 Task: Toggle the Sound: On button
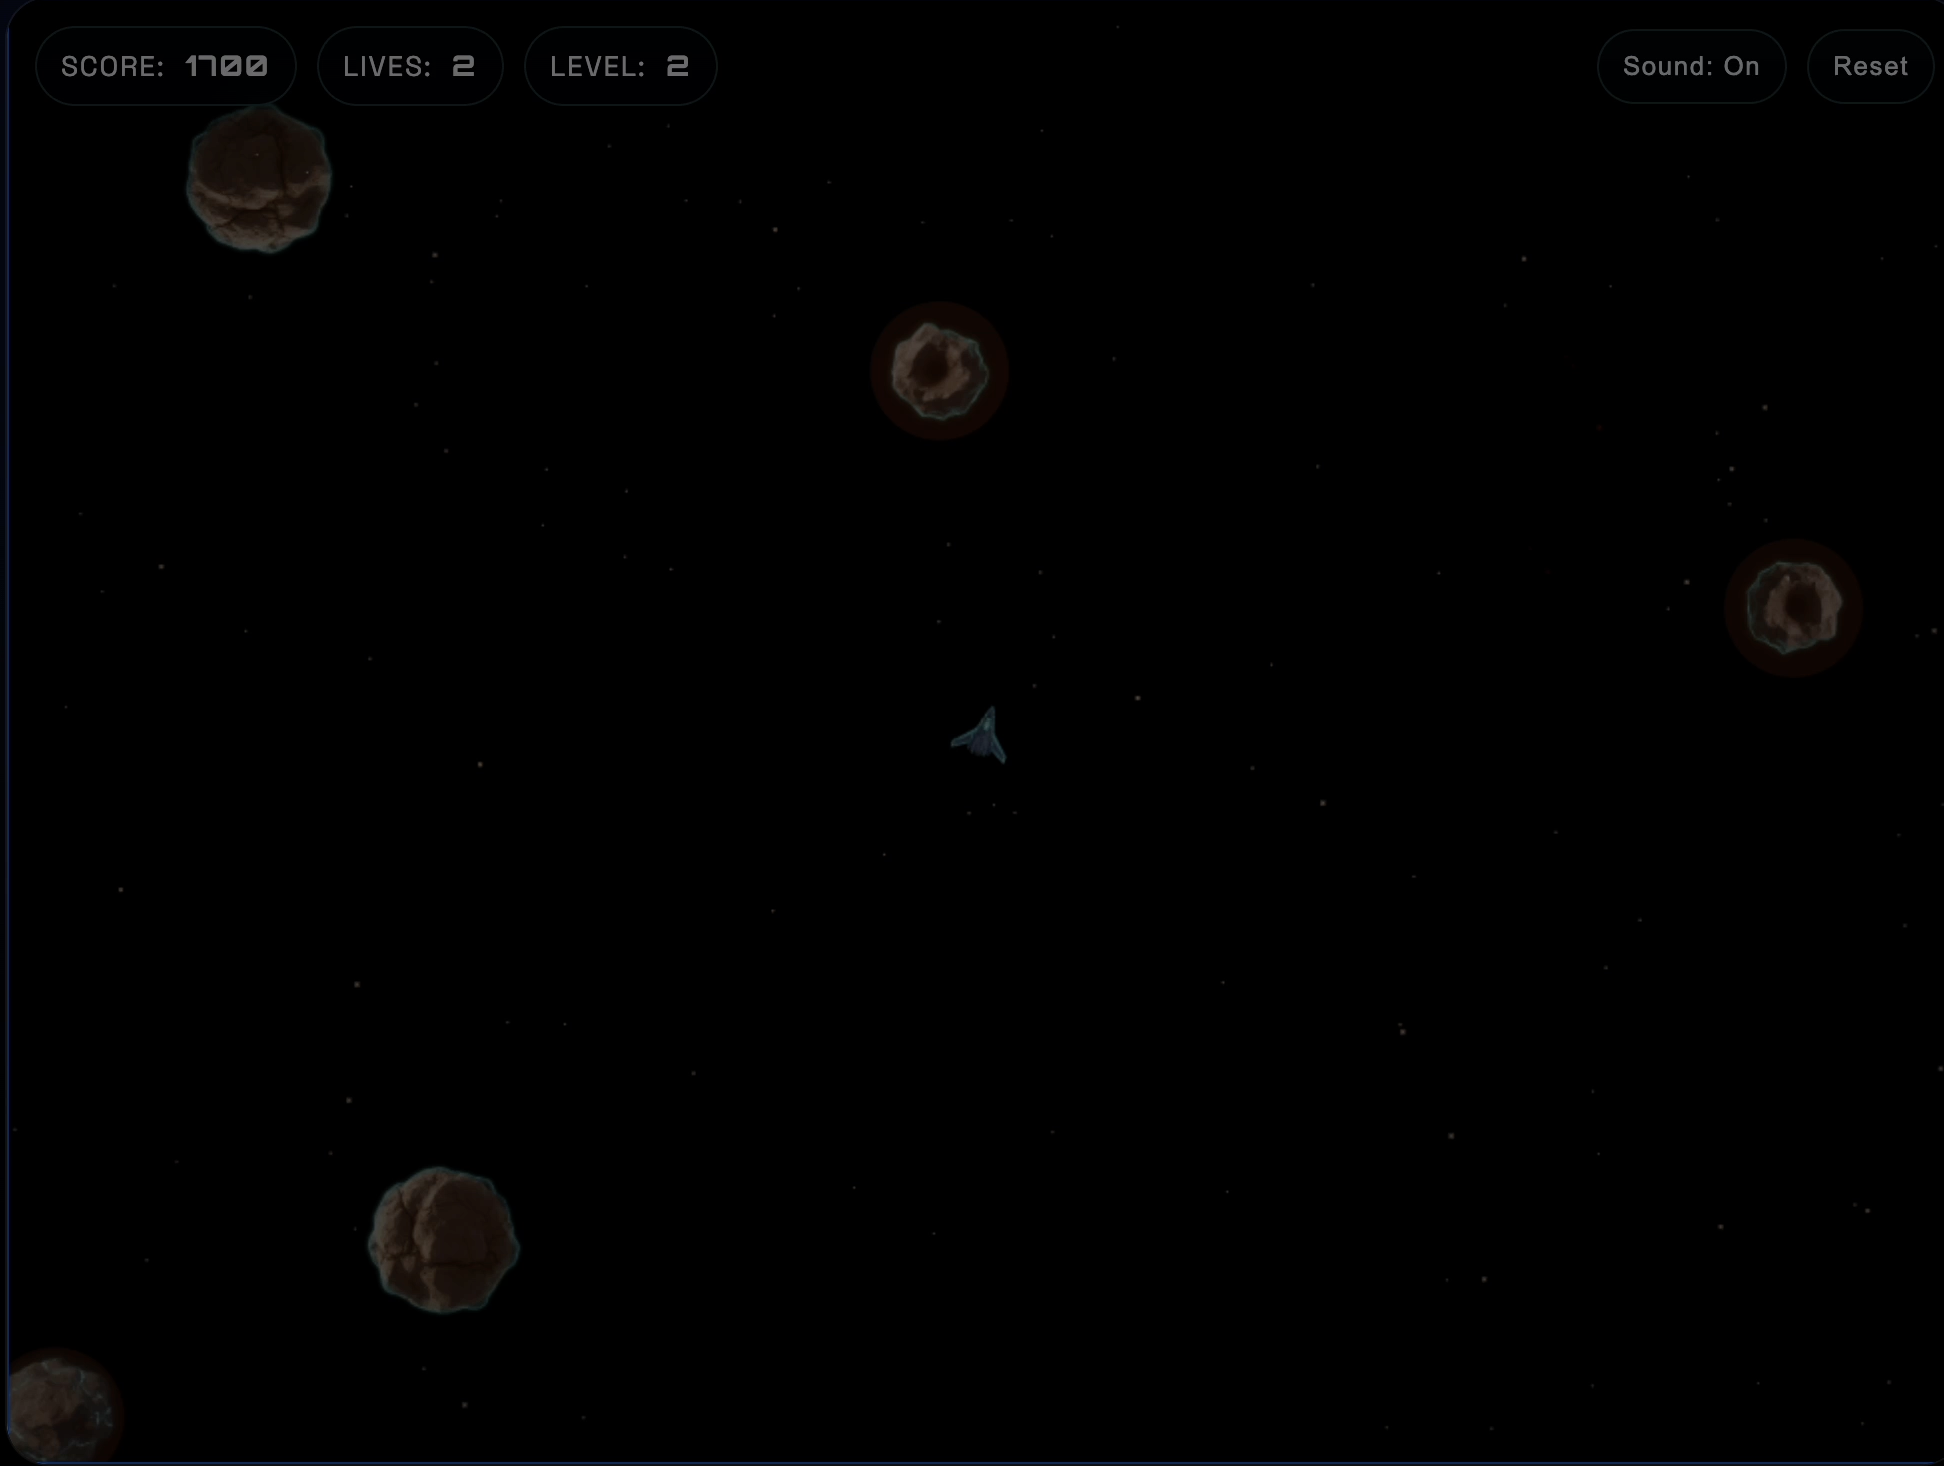(x=1691, y=66)
